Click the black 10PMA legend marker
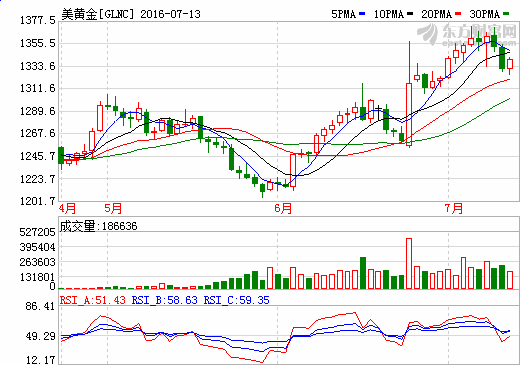The width and height of the screenshot is (520, 365). (x=410, y=14)
